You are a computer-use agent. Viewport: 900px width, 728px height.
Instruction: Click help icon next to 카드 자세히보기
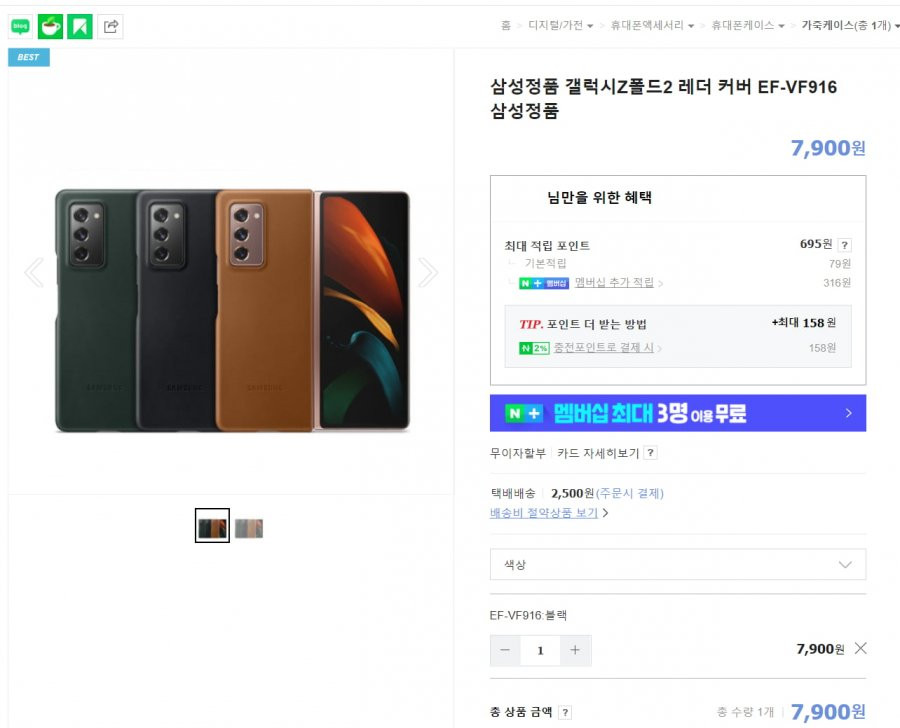[650, 453]
